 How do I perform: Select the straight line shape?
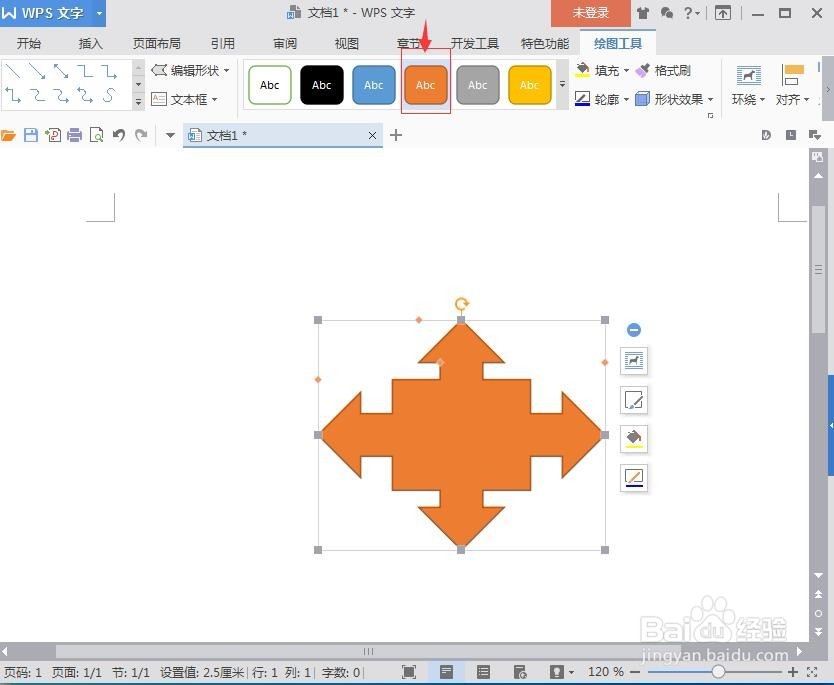point(12,70)
